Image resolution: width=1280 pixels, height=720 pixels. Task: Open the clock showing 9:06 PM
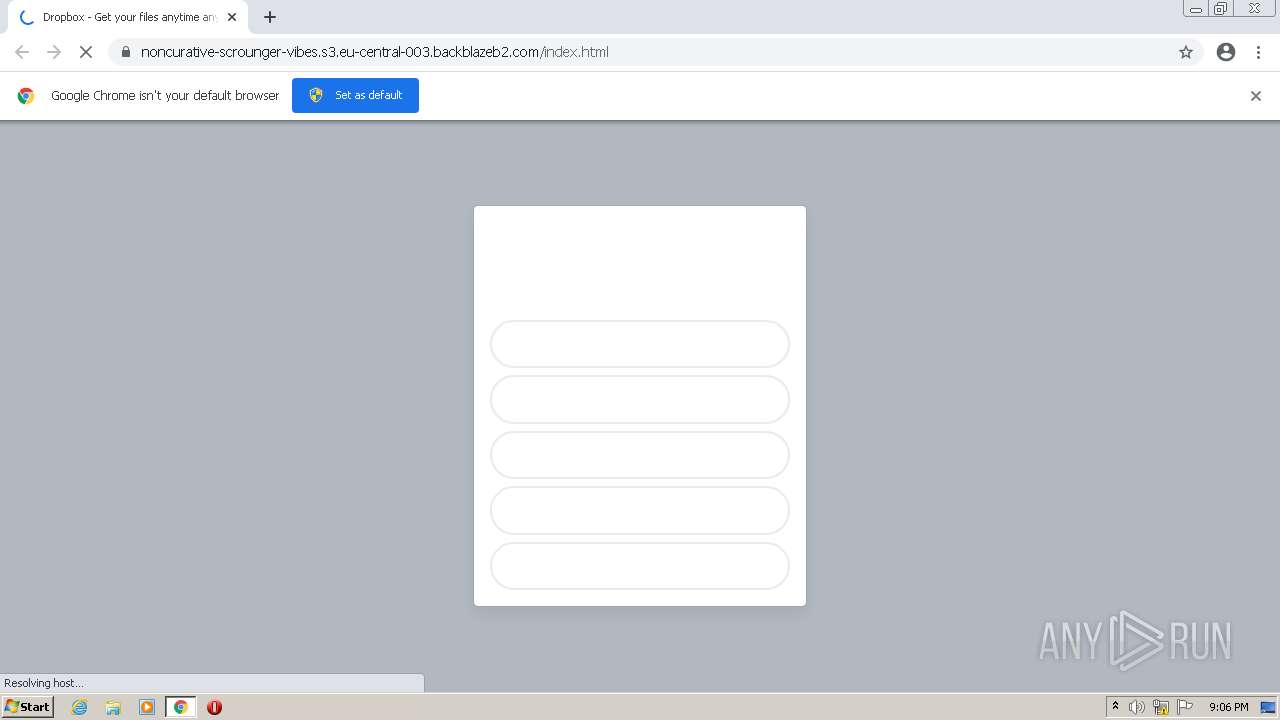tap(1228, 707)
